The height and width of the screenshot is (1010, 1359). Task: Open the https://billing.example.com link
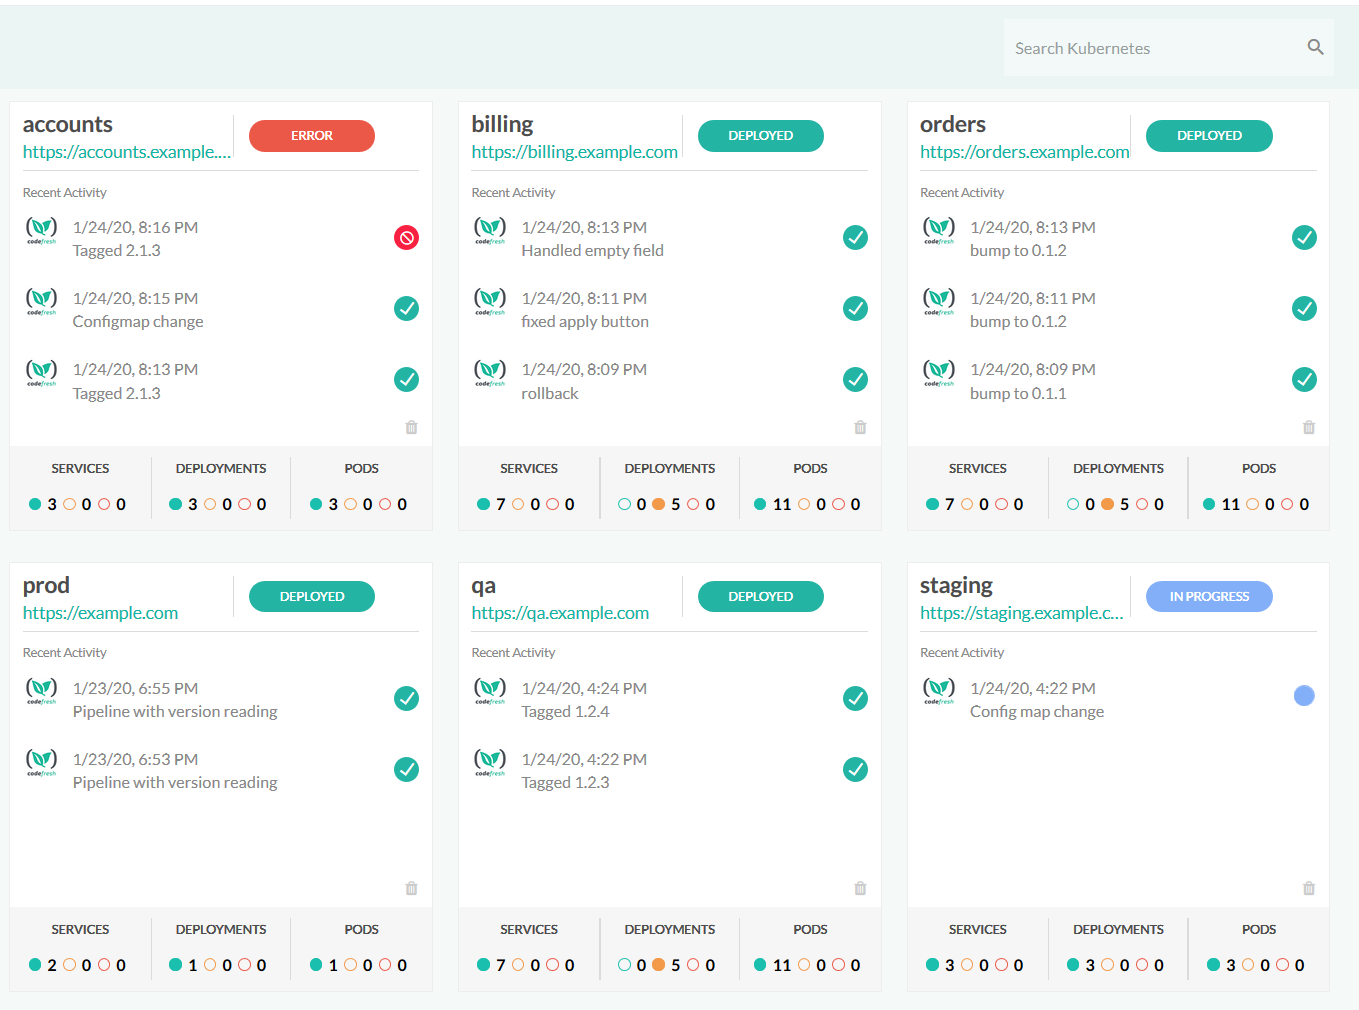[x=574, y=152]
